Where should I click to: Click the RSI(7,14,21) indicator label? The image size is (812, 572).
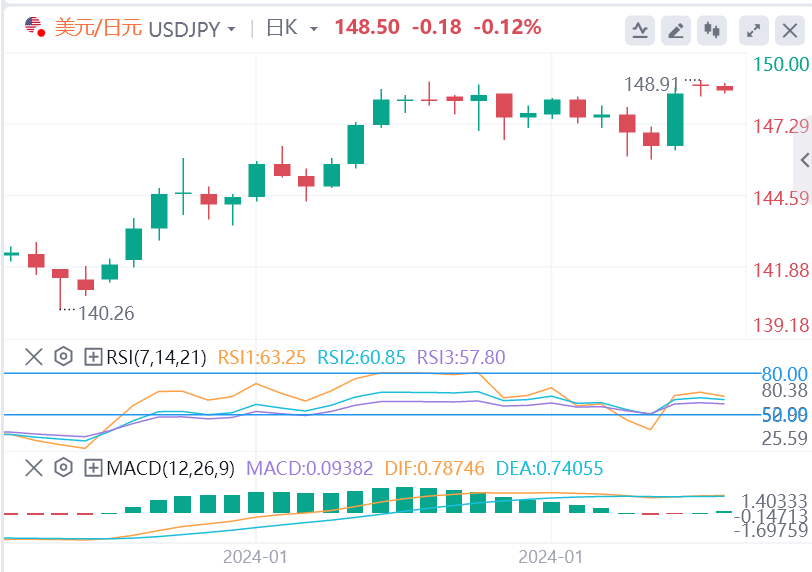point(155,356)
